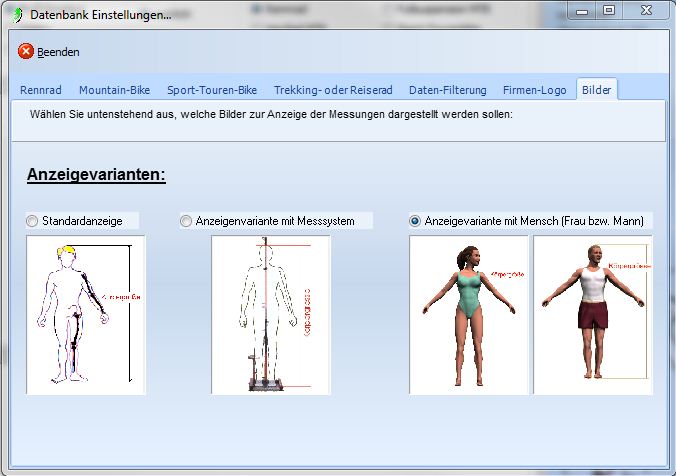Screen dimensions: 676x476
Task: Switch to the Mountain-Bike tab
Action: click(114, 89)
